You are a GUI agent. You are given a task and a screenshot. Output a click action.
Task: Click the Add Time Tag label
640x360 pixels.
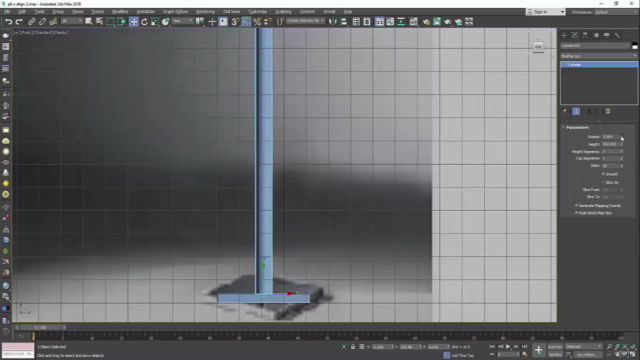(462, 356)
